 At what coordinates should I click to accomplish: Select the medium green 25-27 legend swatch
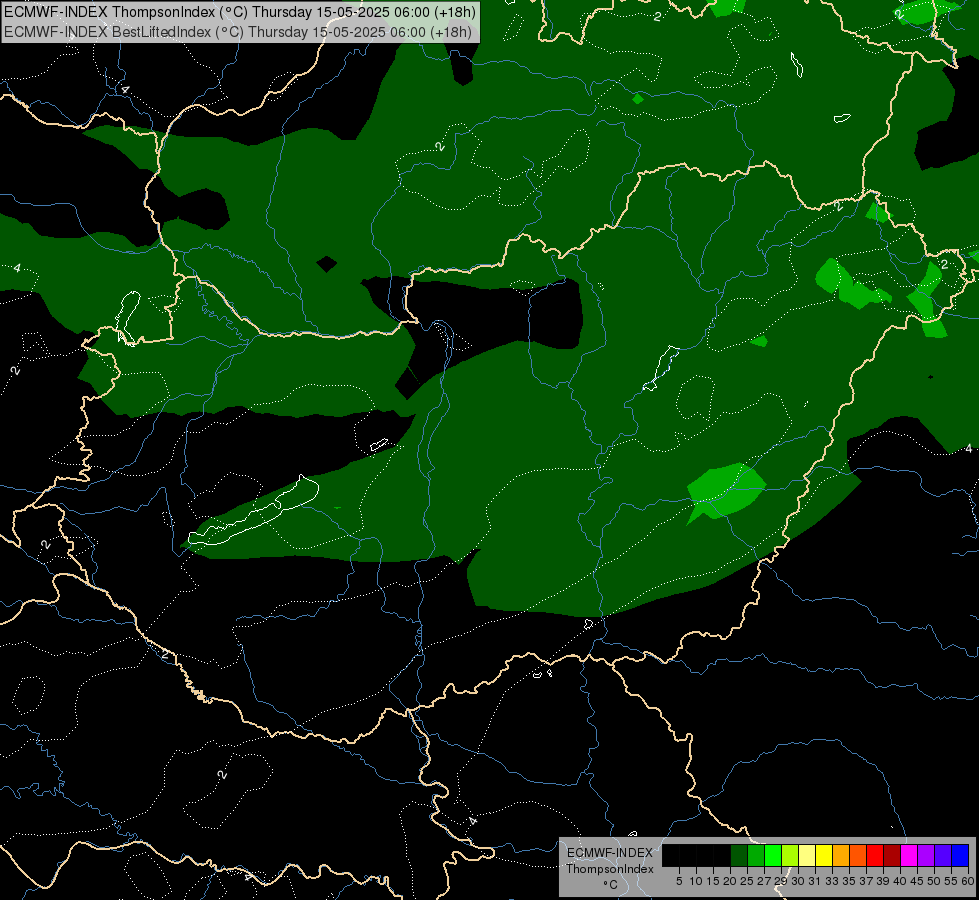[756, 855]
